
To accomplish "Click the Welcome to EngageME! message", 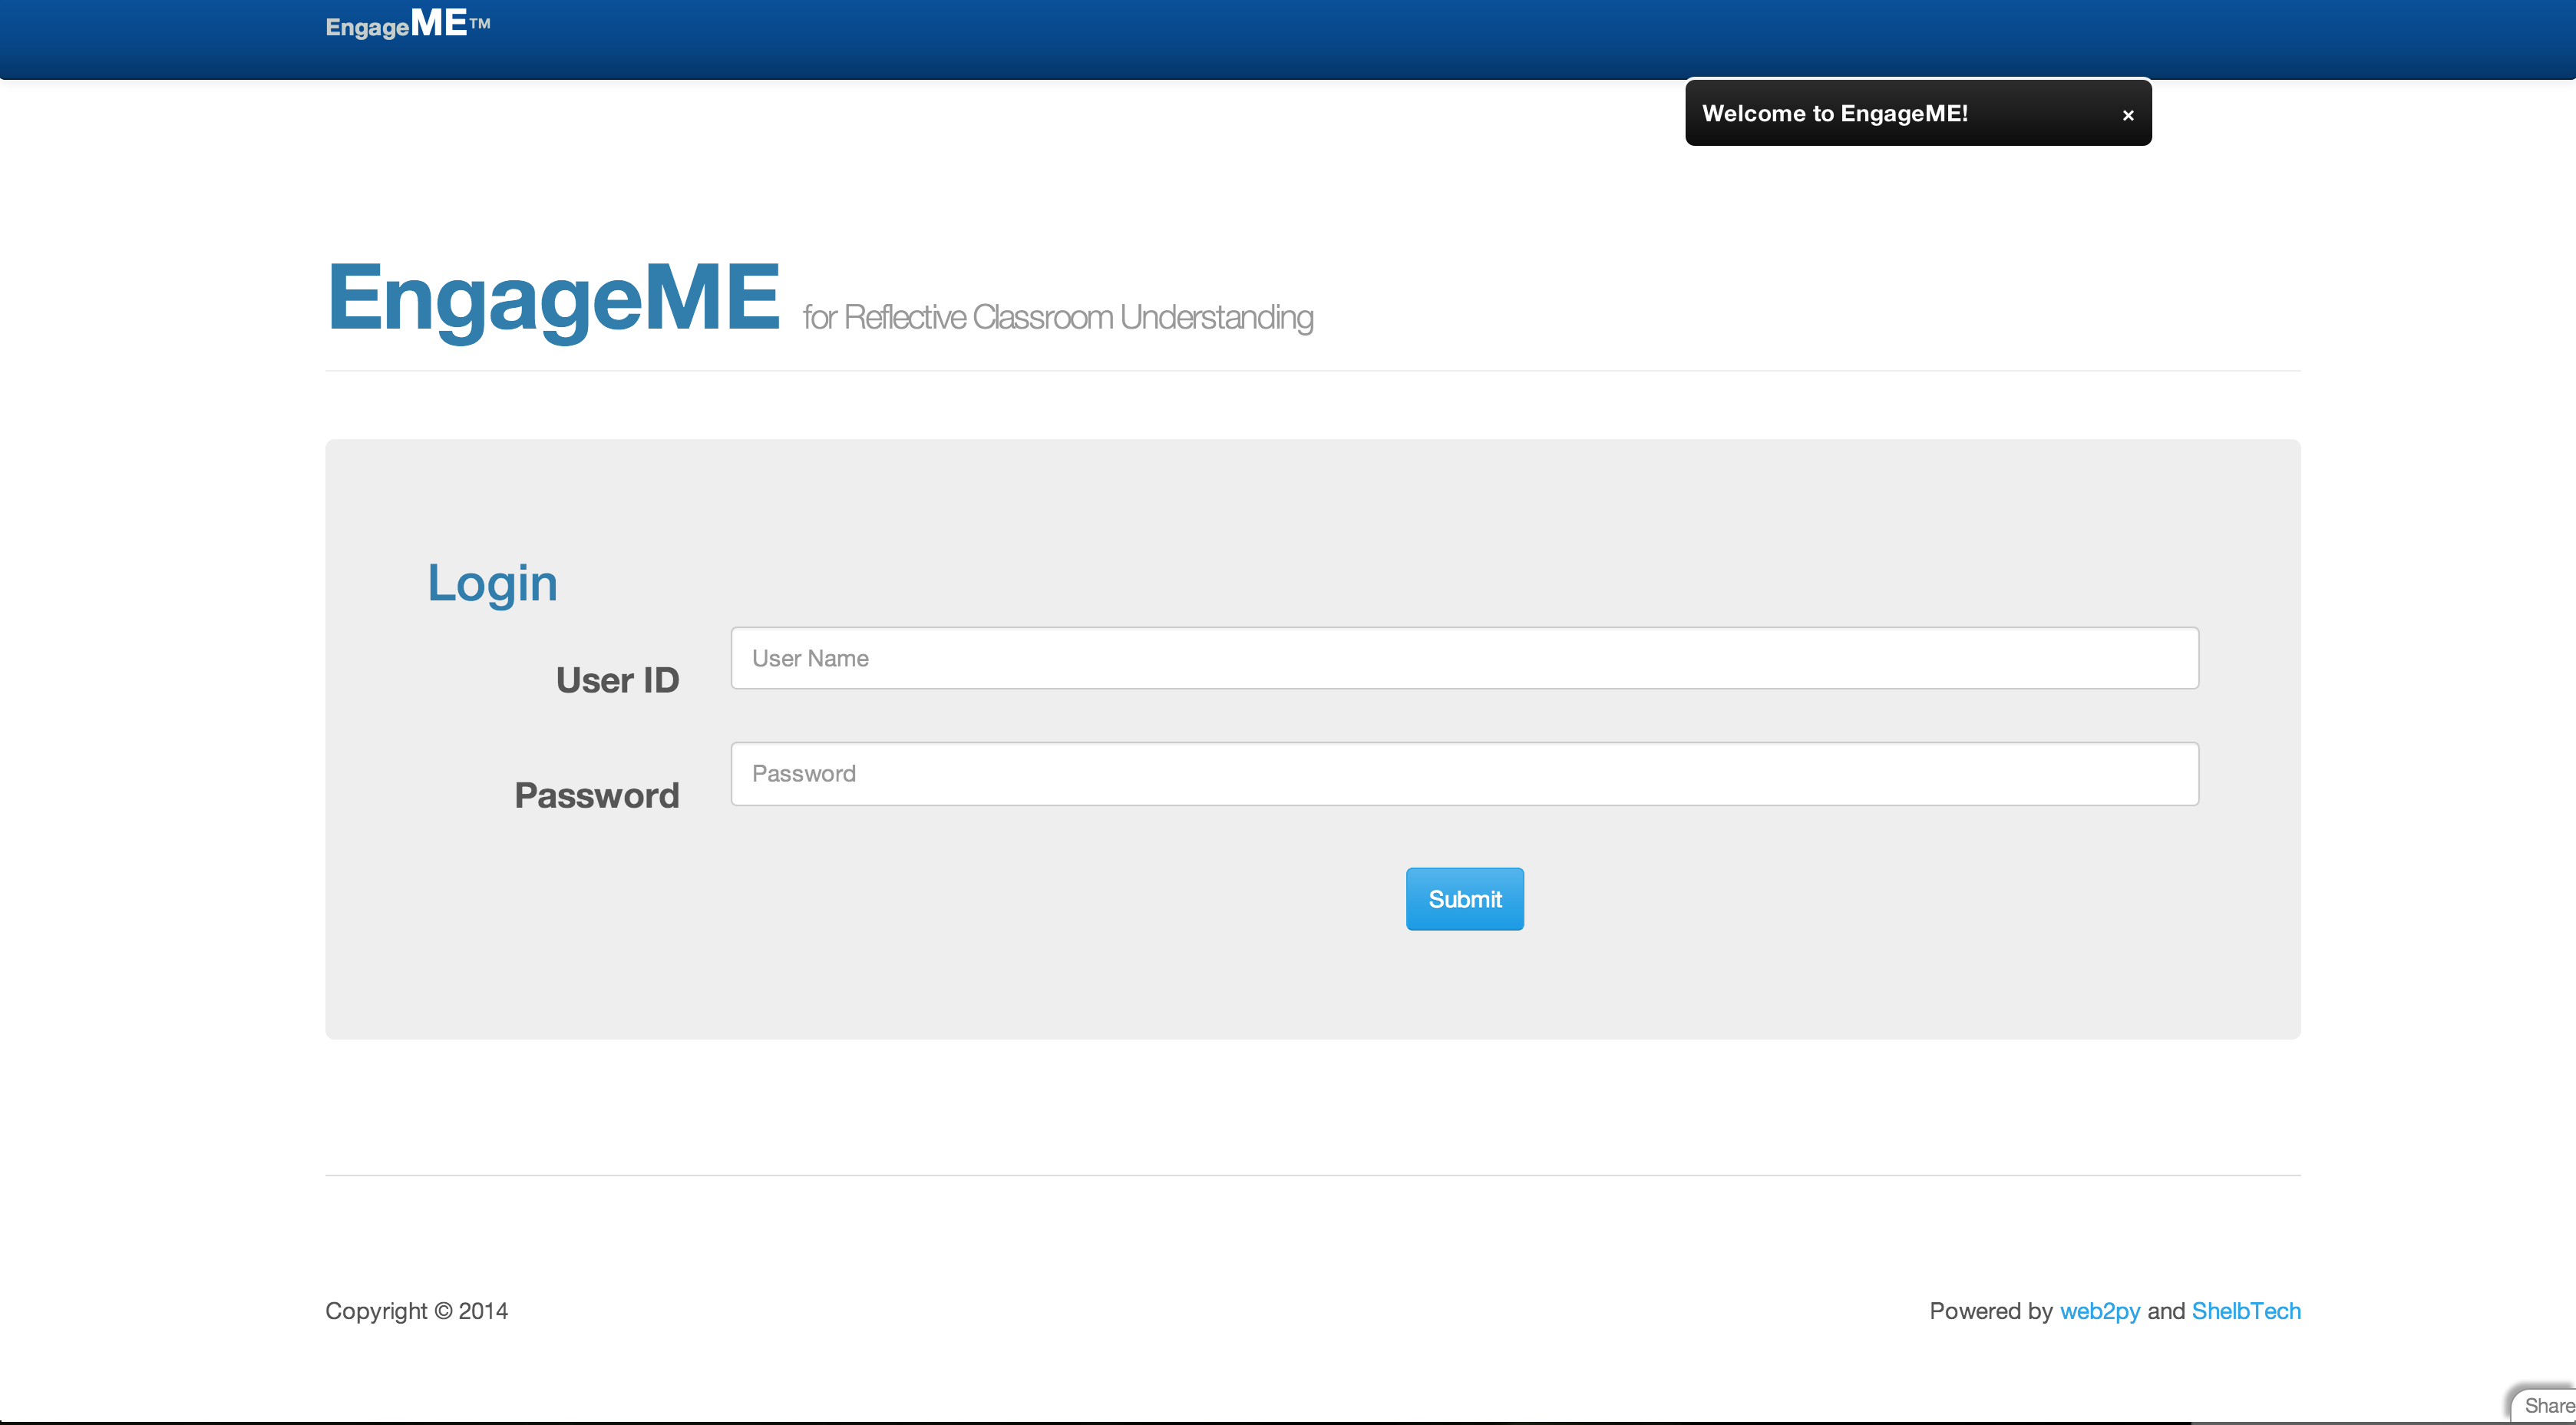I will 1835,113.
